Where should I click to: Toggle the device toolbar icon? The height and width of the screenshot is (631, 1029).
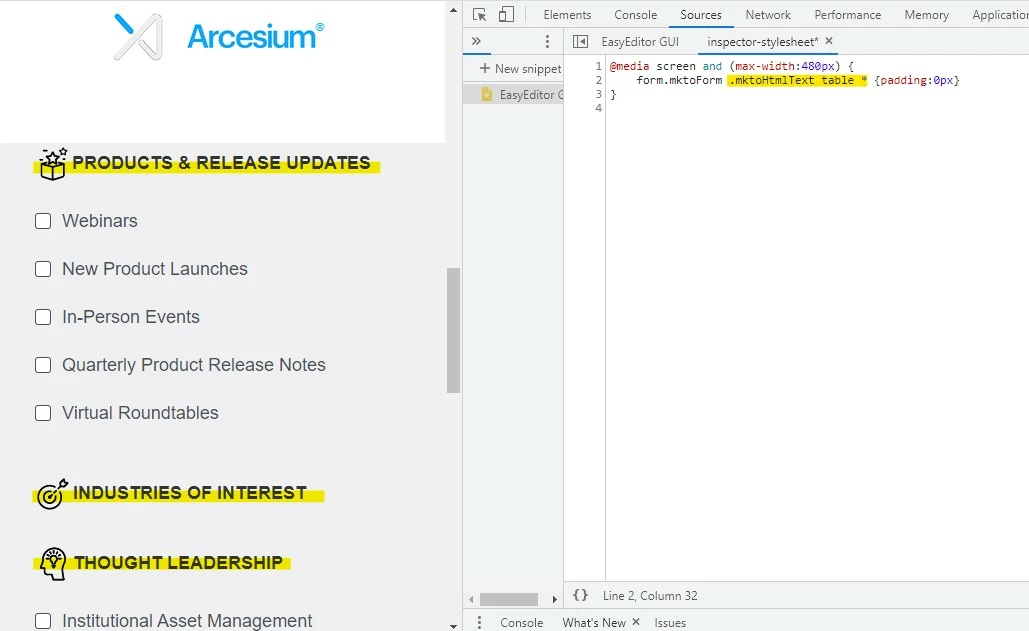pos(506,14)
